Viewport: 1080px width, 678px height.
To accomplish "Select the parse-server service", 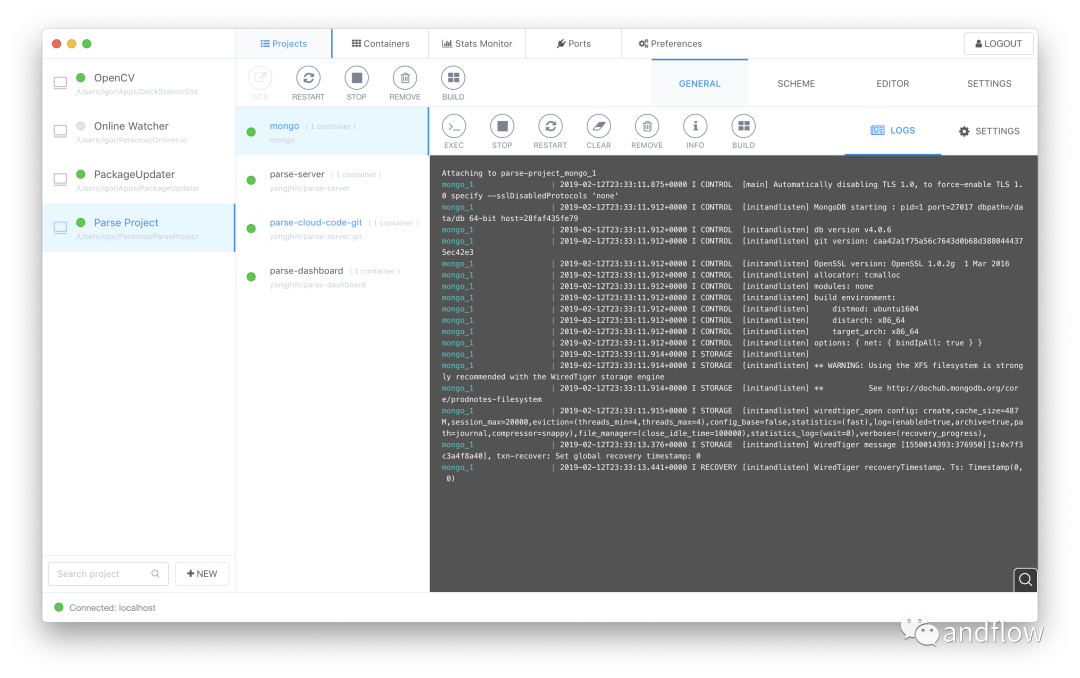I will point(332,180).
